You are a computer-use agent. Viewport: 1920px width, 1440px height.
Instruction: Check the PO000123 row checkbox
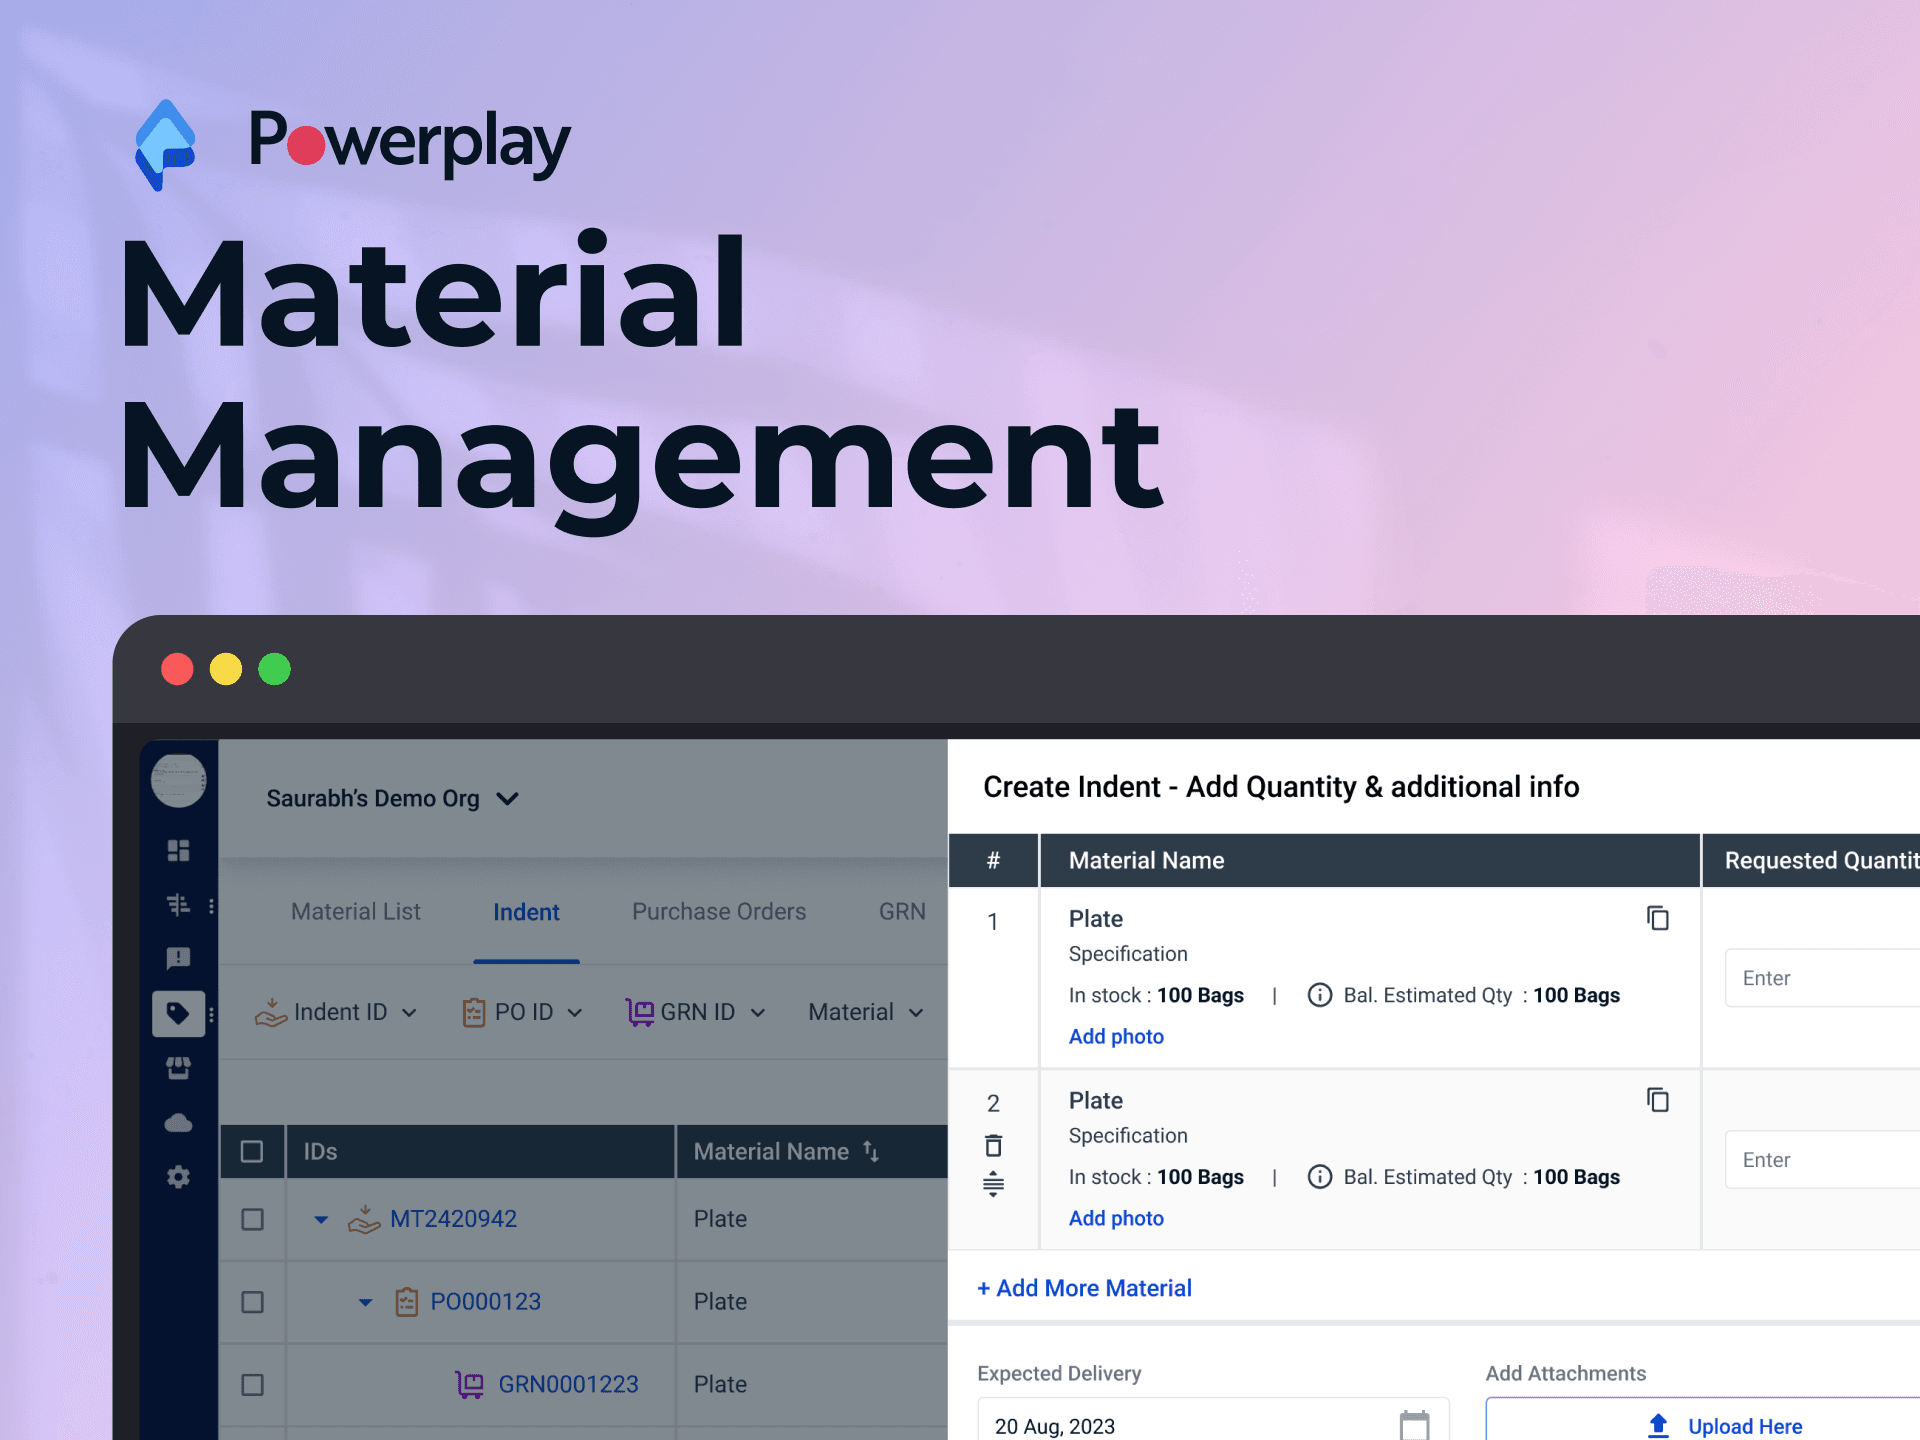[x=252, y=1302]
